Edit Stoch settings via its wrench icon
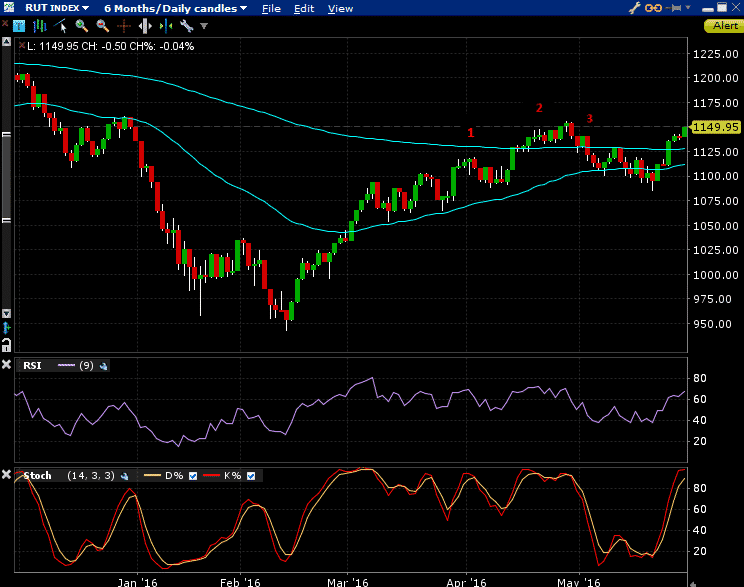 coord(124,476)
